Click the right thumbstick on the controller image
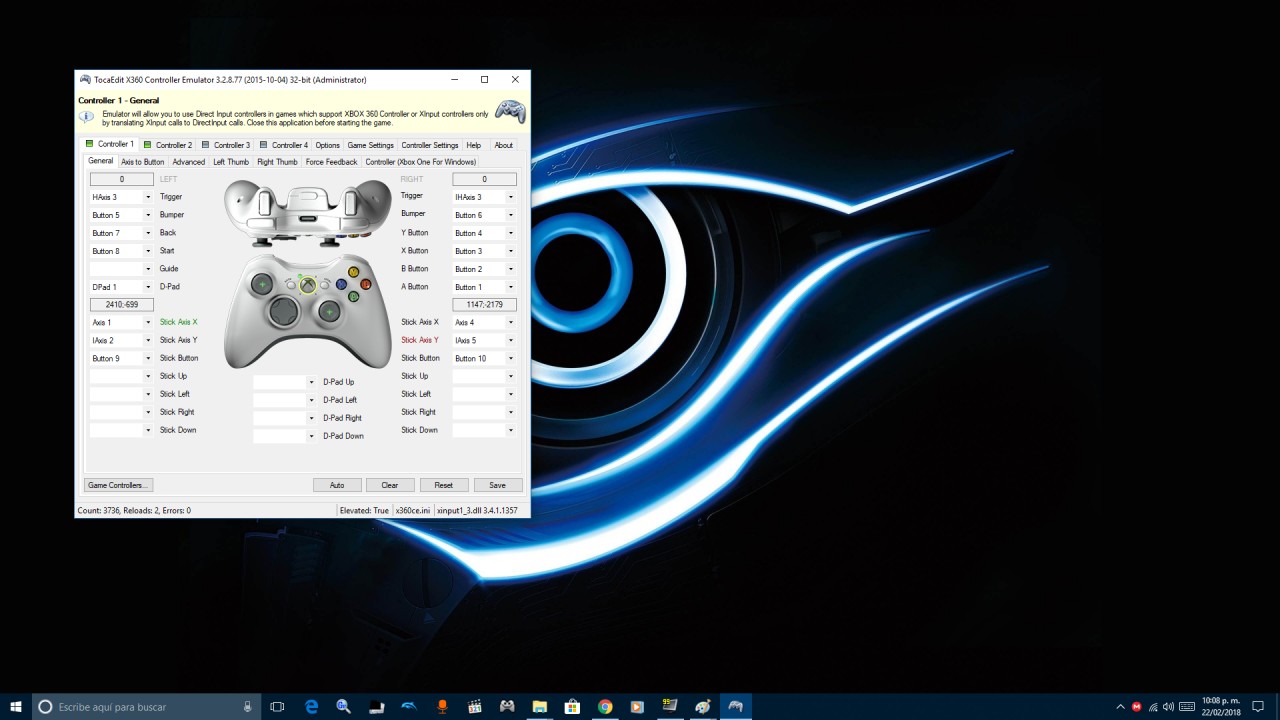 point(329,312)
